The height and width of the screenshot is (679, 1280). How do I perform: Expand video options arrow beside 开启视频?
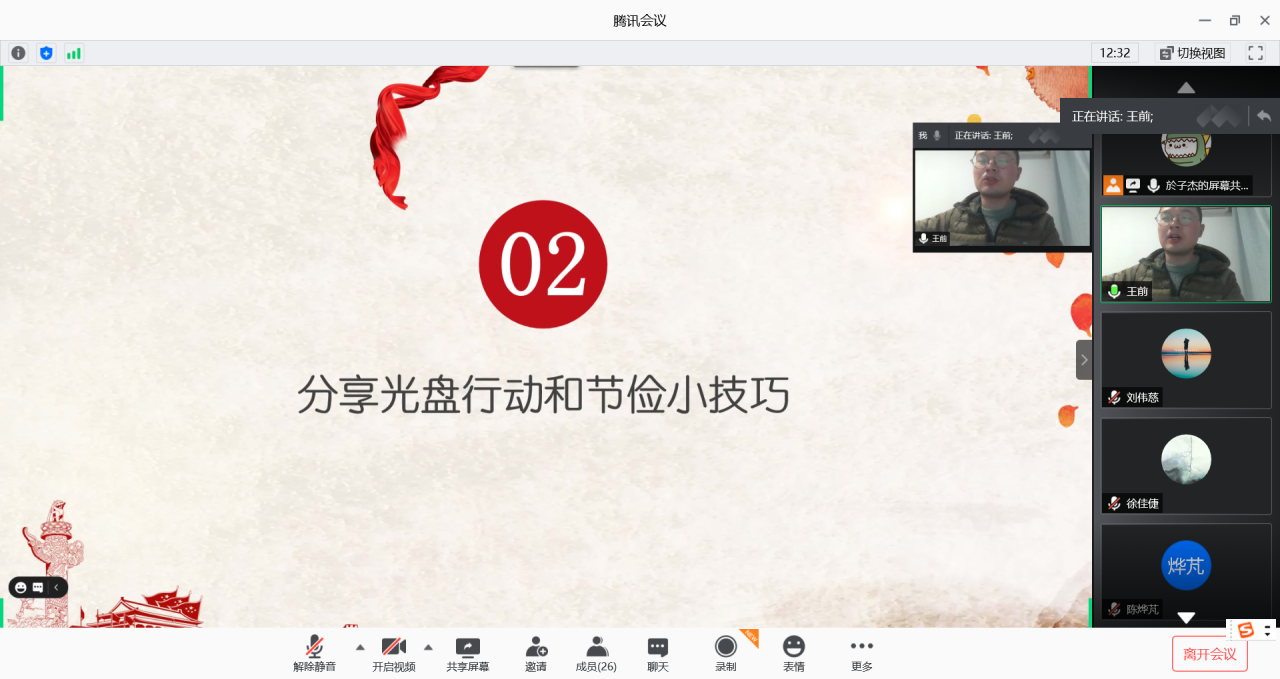click(x=428, y=646)
